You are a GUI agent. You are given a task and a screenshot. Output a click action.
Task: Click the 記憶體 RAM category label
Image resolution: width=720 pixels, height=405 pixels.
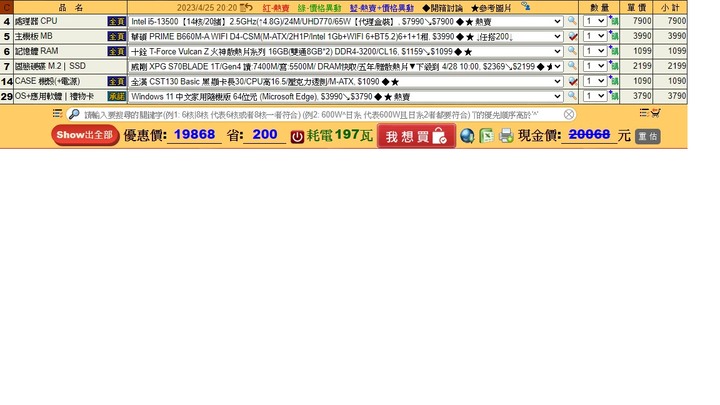pyautogui.click(x=37, y=51)
